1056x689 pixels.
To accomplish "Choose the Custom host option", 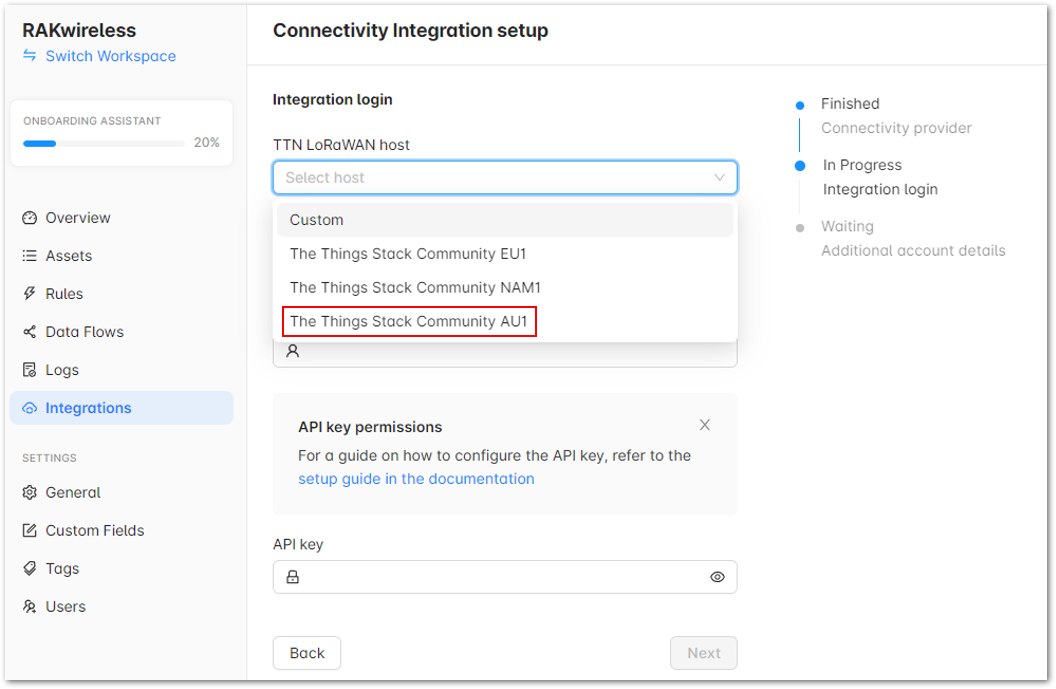I will click(x=505, y=220).
